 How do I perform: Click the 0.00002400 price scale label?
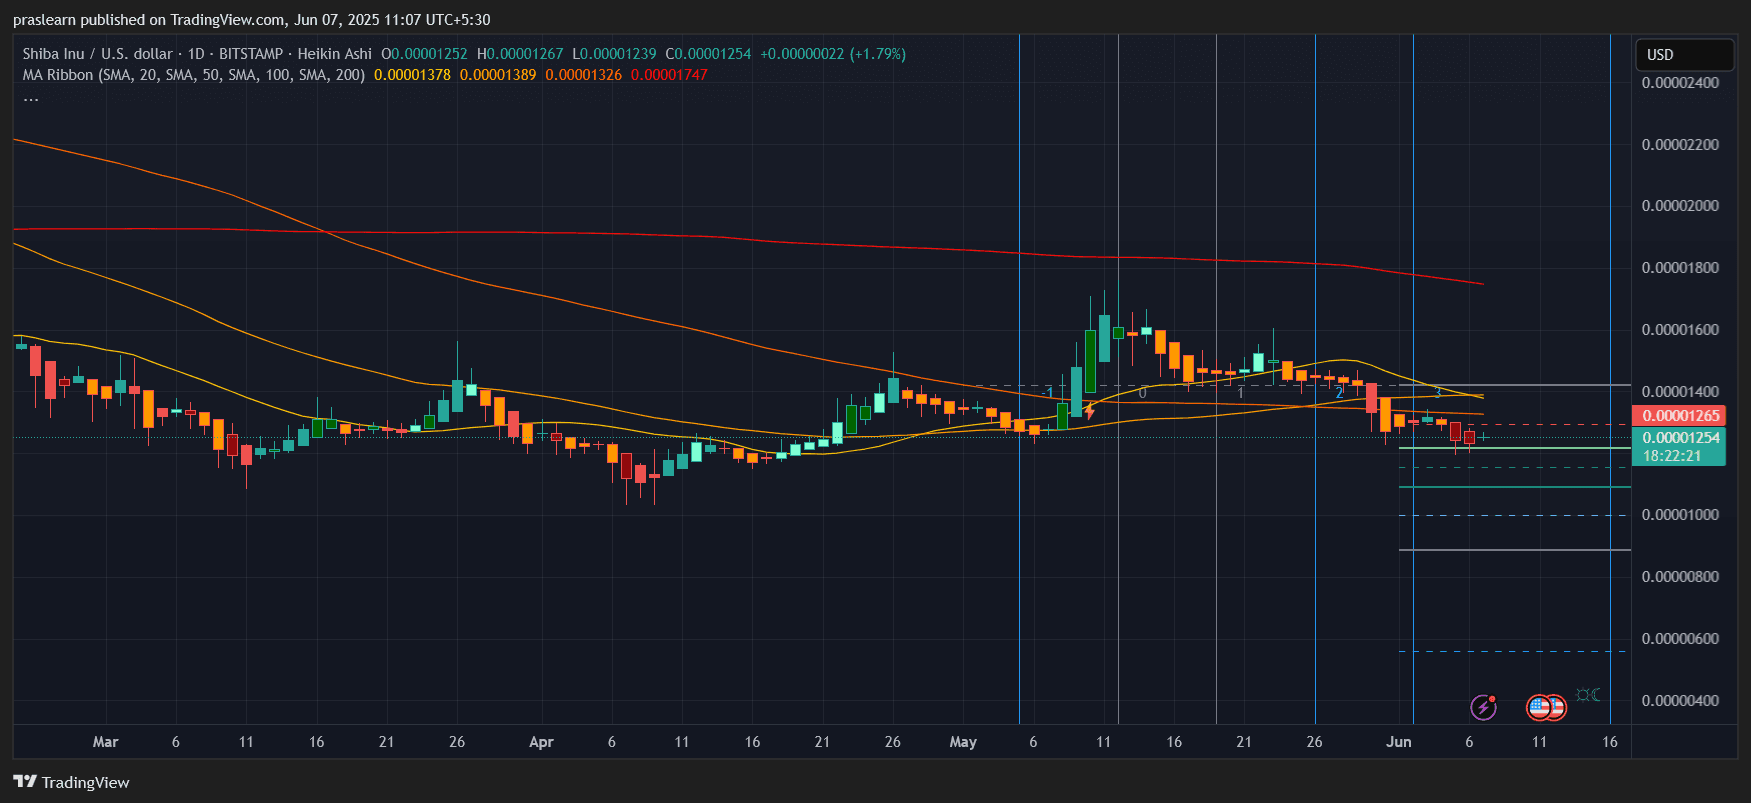pyautogui.click(x=1680, y=83)
